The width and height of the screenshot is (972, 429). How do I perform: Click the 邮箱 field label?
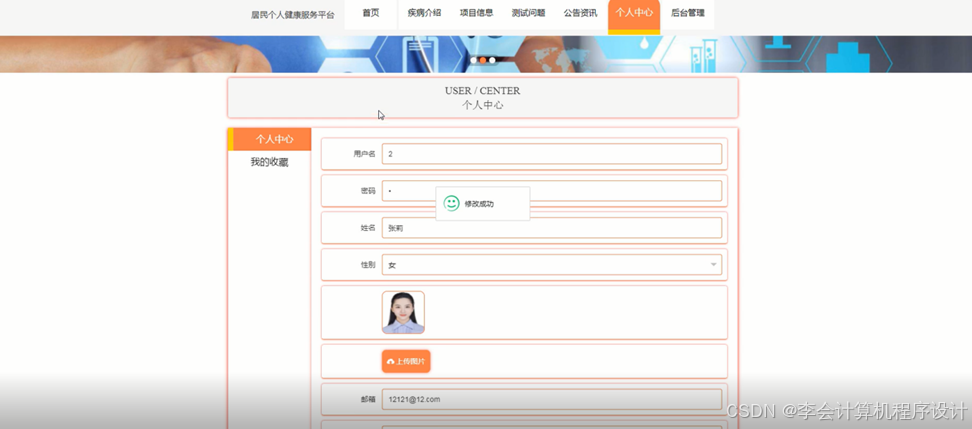(x=368, y=399)
